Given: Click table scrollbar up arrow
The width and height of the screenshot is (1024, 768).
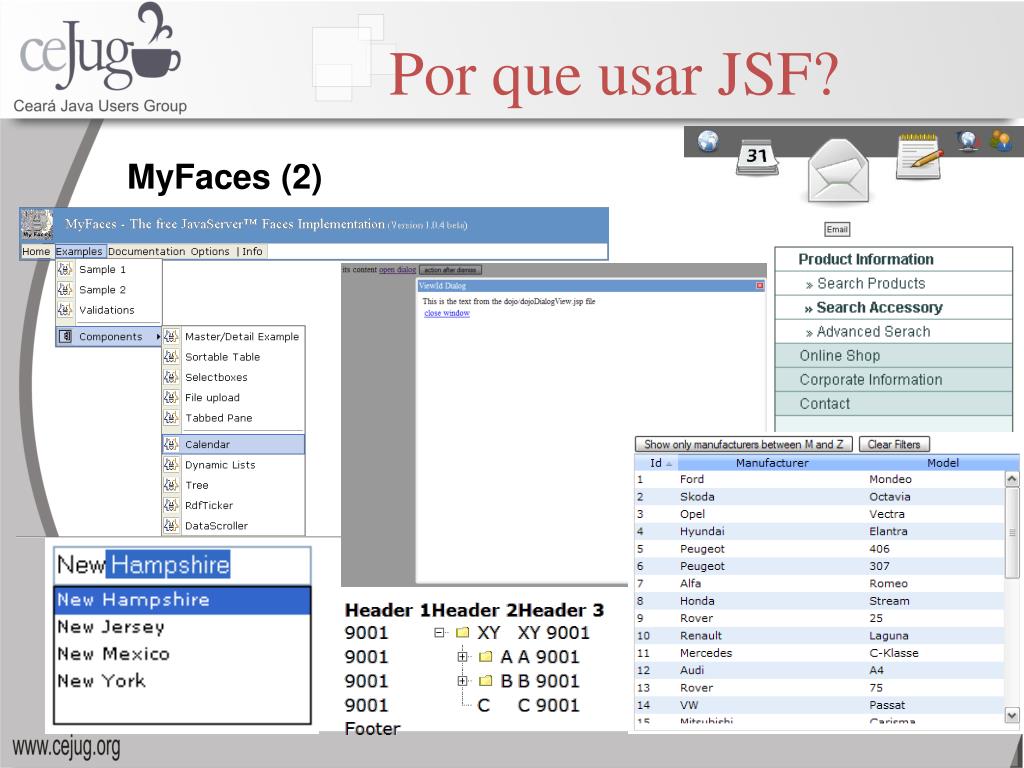Looking at the screenshot, I should (1012, 479).
